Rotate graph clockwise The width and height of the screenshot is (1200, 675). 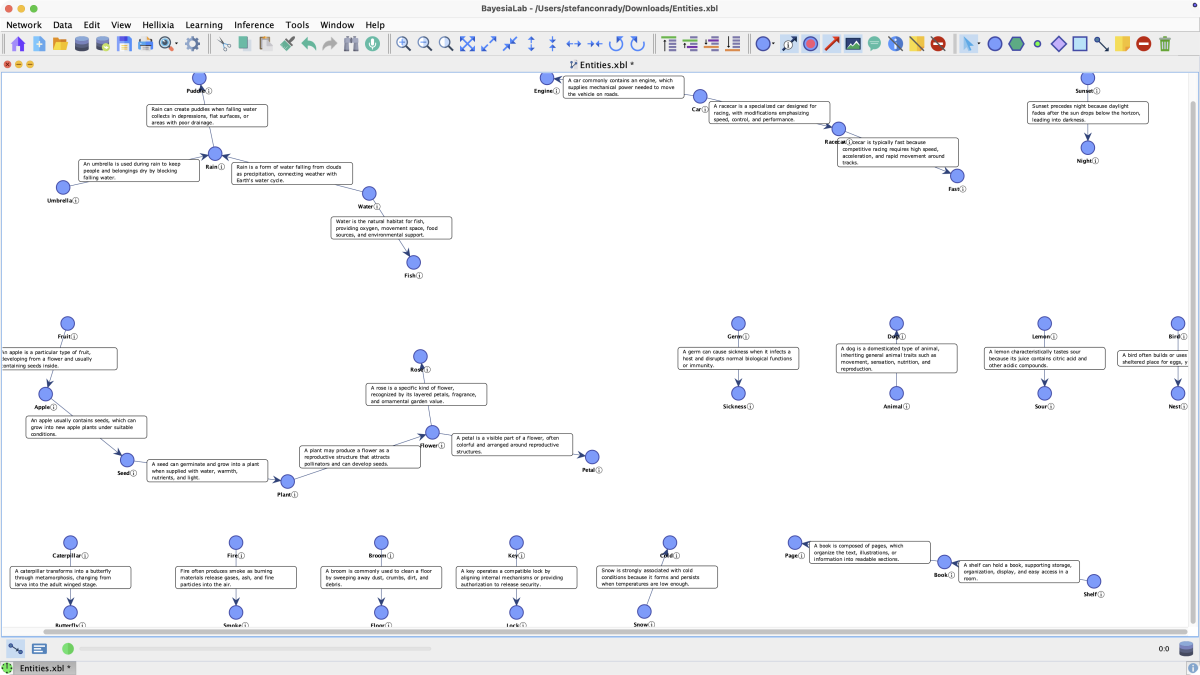pyautogui.click(x=636, y=44)
